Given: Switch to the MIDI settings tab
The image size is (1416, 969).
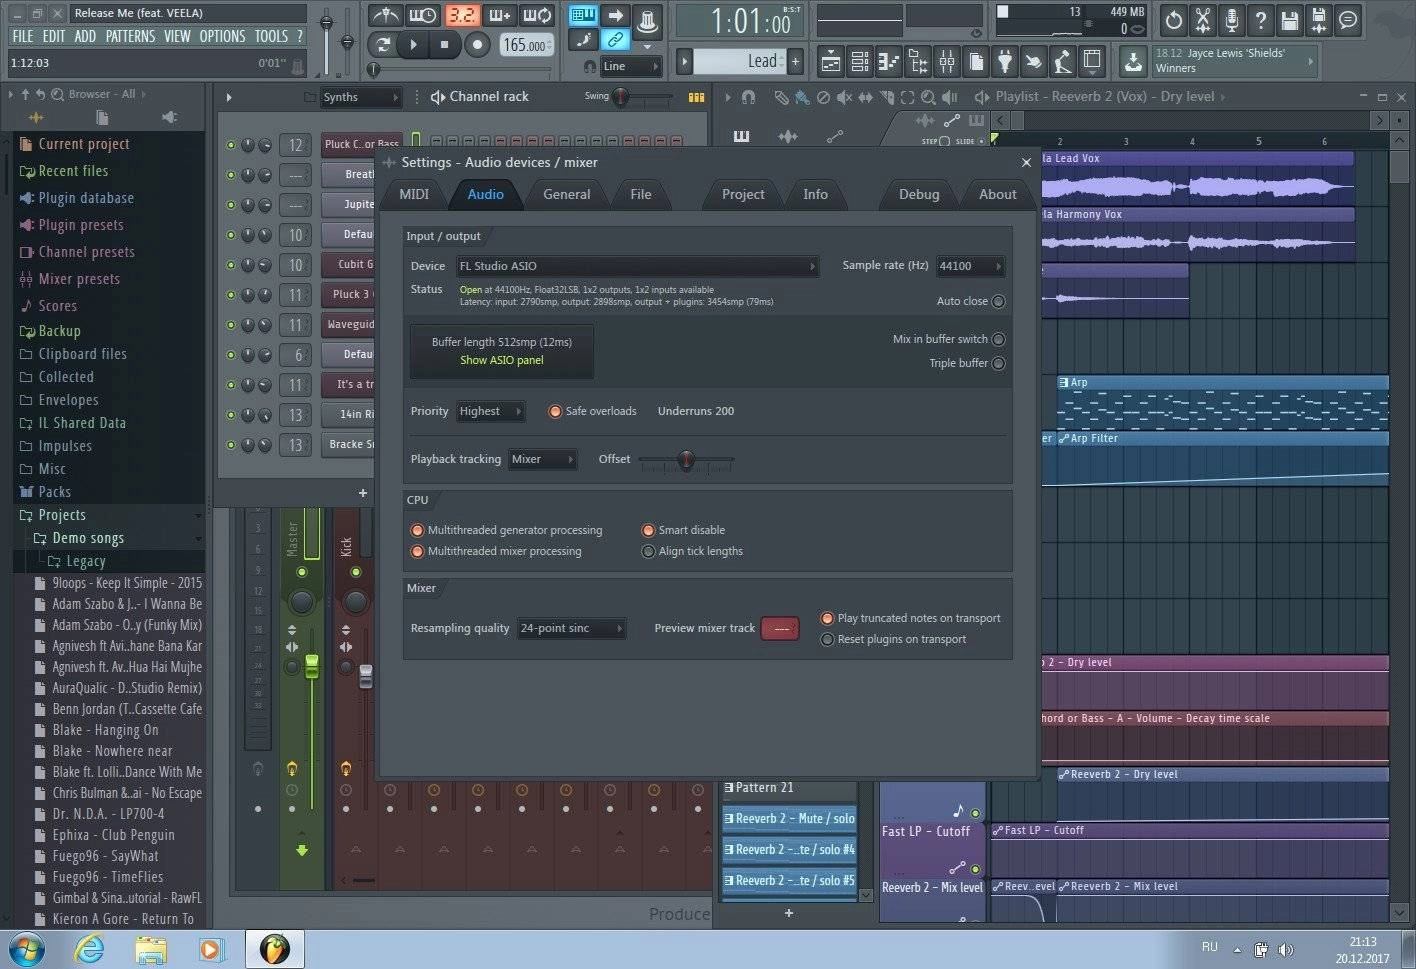Looking at the screenshot, I should tap(414, 194).
